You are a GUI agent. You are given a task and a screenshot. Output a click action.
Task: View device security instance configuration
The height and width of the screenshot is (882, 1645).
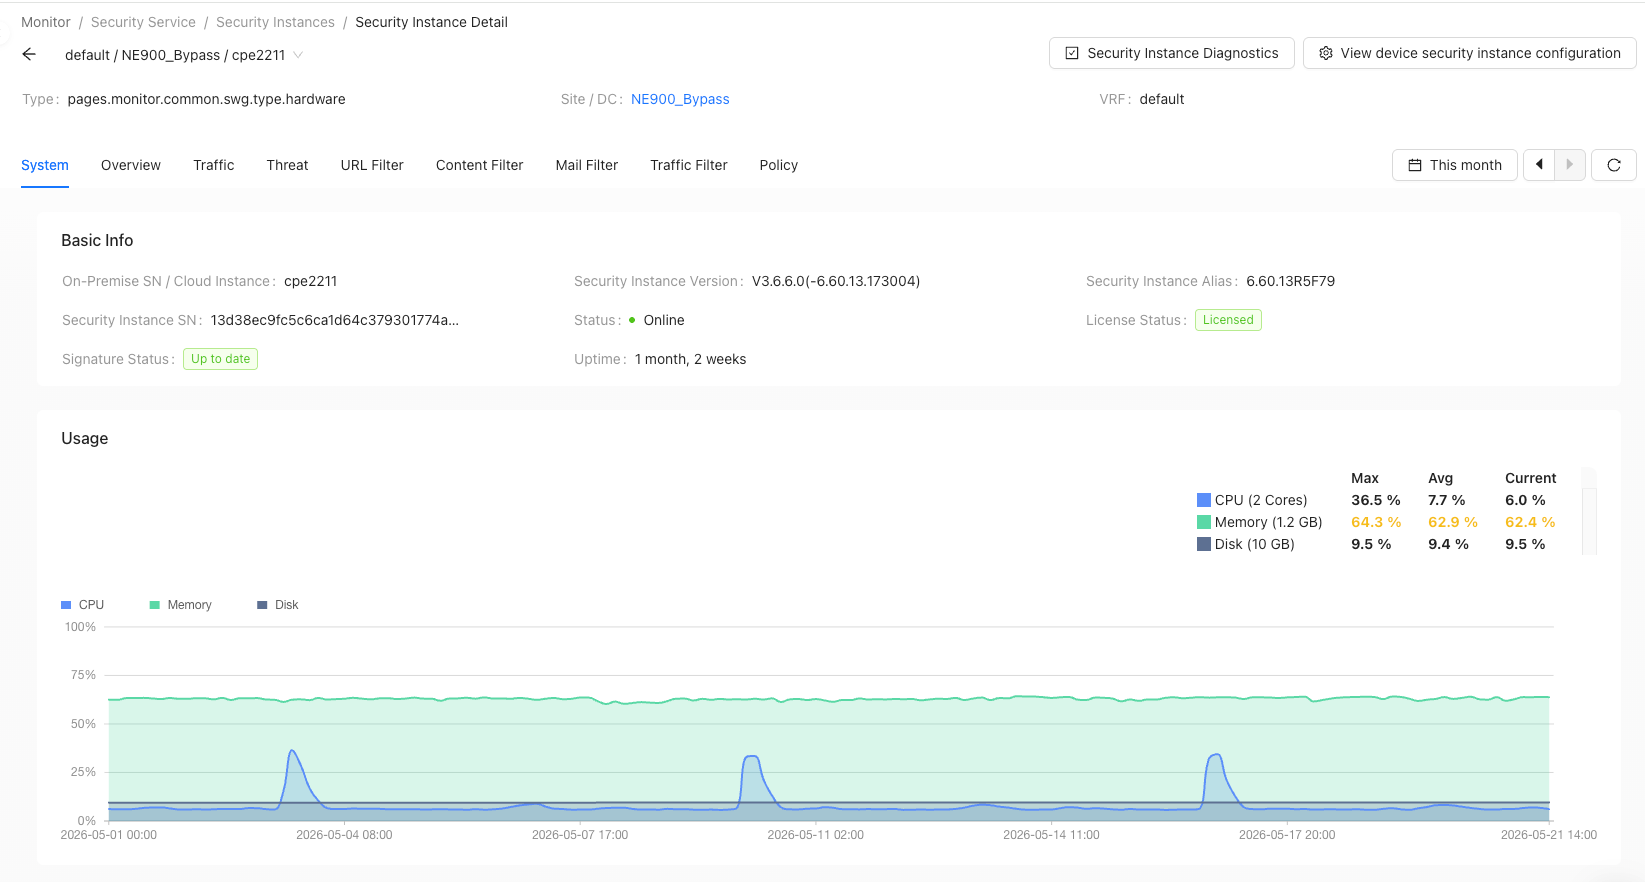1469,53
